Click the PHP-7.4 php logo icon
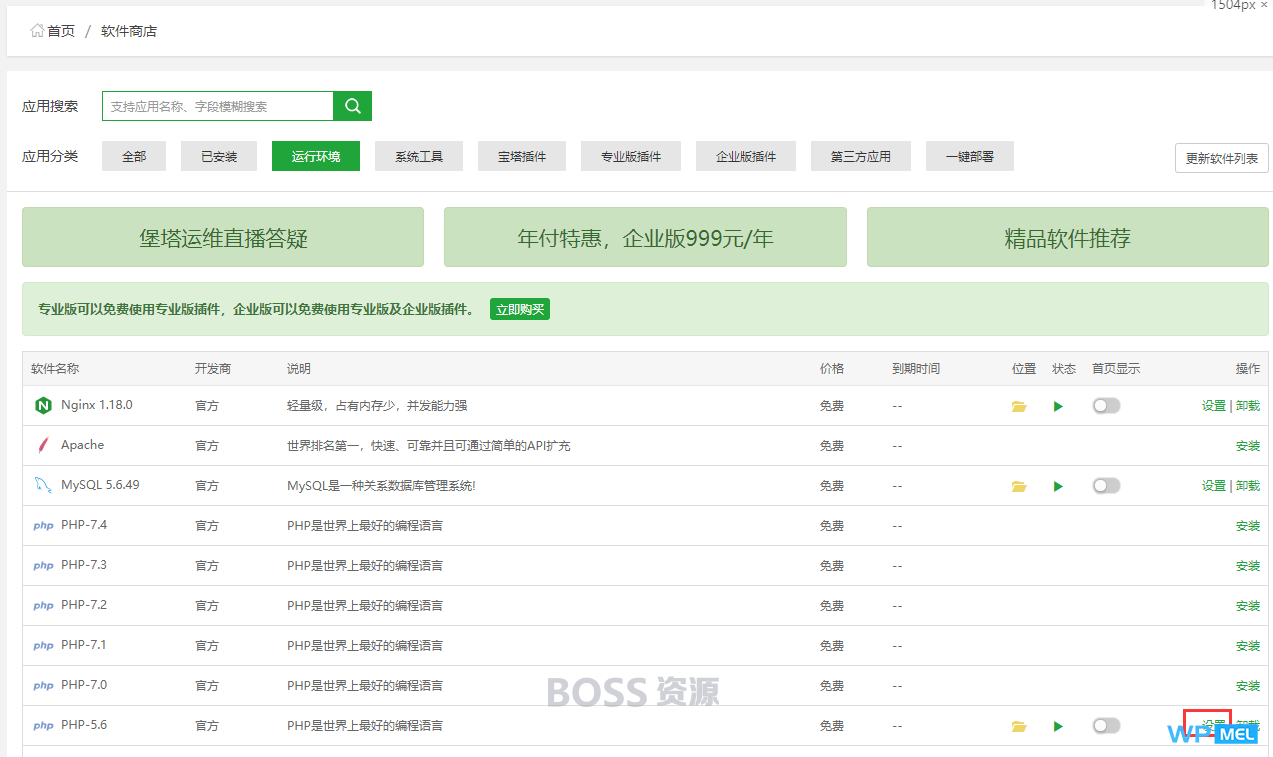The width and height of the screenshot is (1273, 757). point(43,526)
